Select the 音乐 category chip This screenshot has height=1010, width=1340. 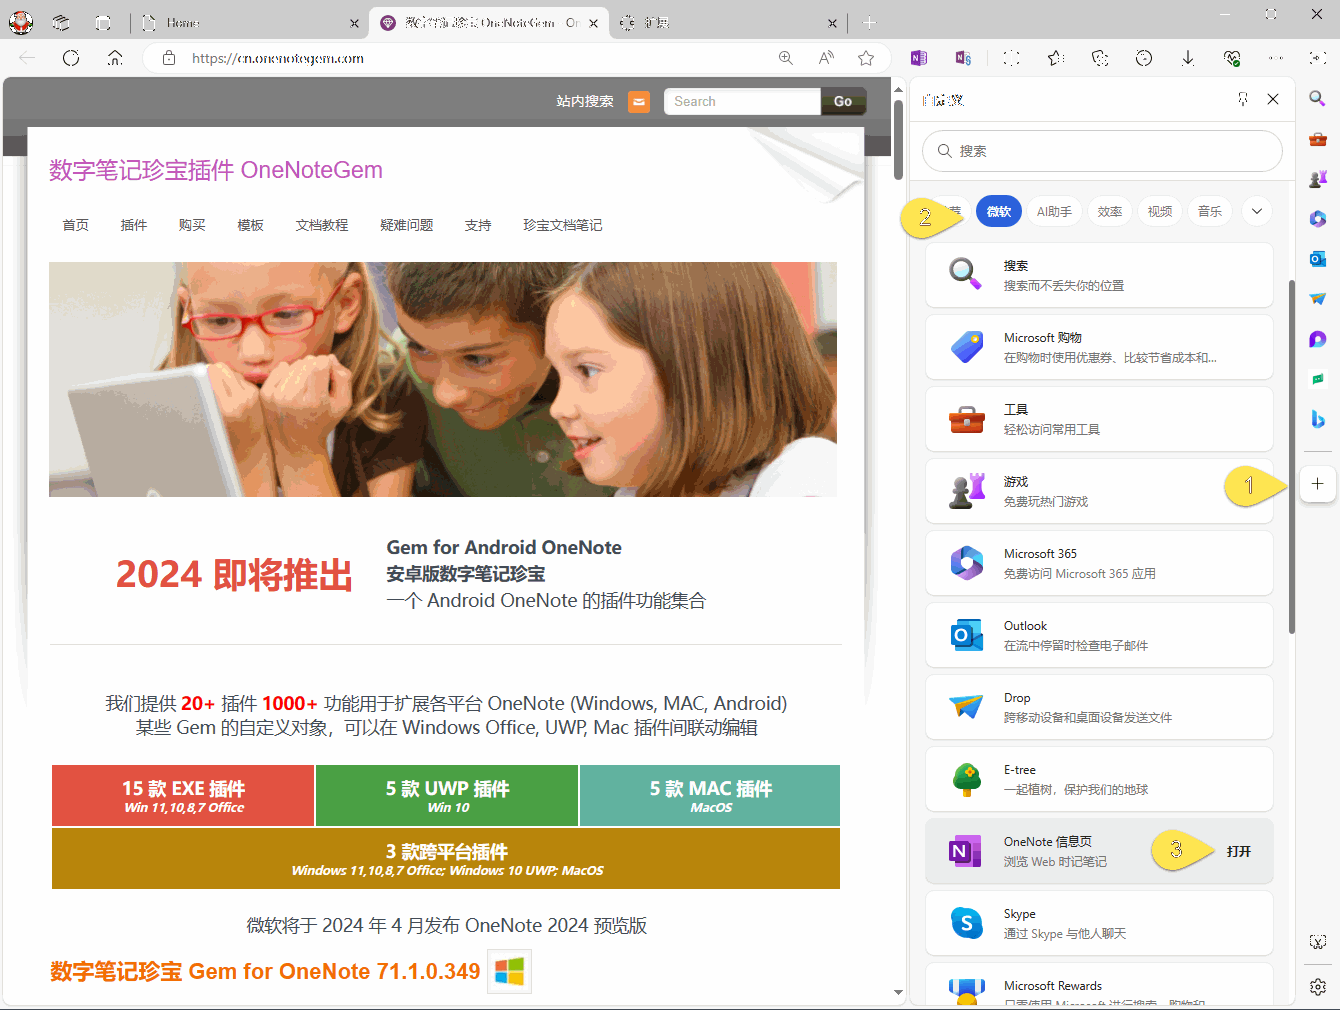(x=1210, y=211)
